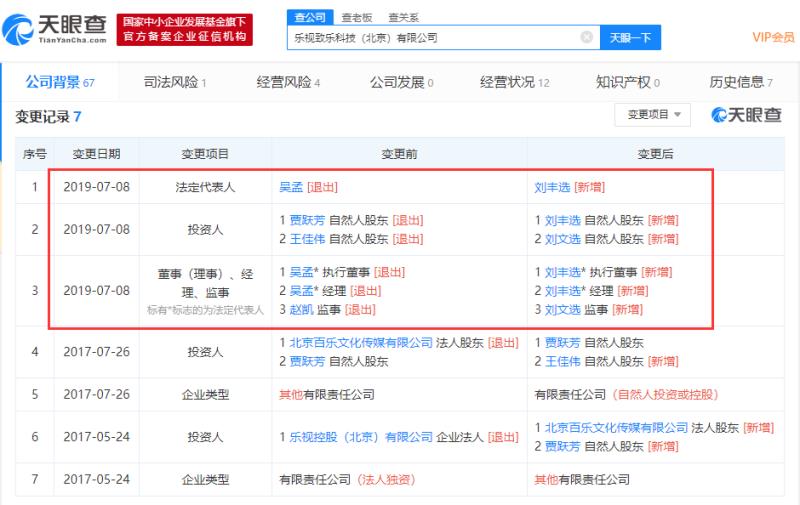Open 北京百乐文化传媒有限公司 link in row four
The width and height of the screenshot is (800, 505).
click(361, 343)
